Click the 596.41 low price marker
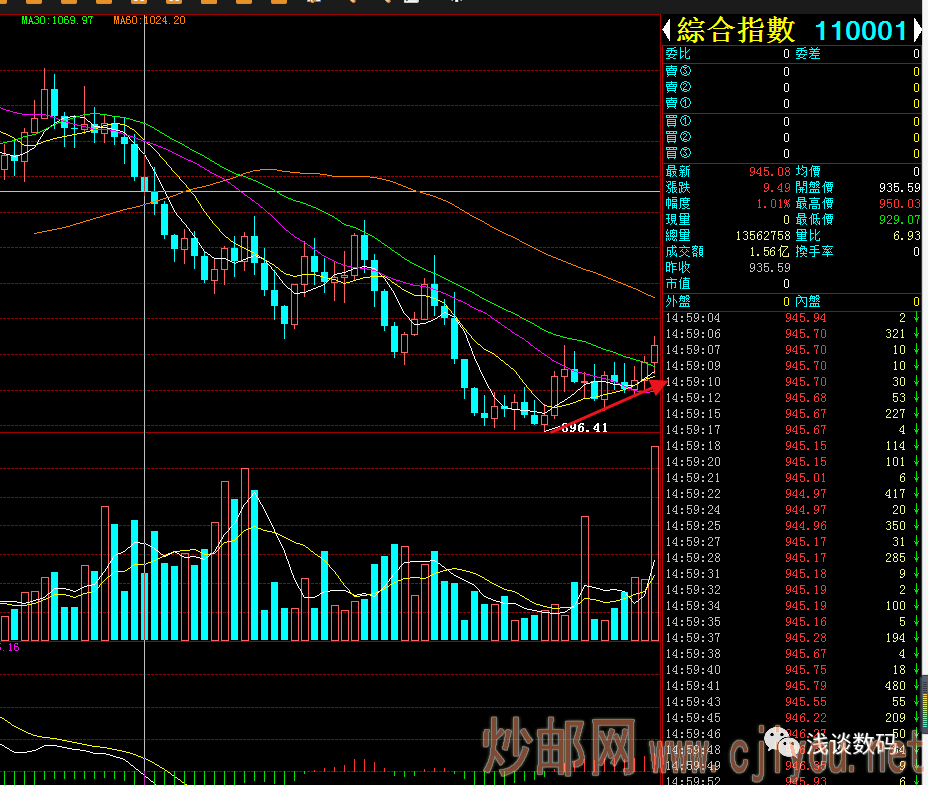 pos(585,427)
